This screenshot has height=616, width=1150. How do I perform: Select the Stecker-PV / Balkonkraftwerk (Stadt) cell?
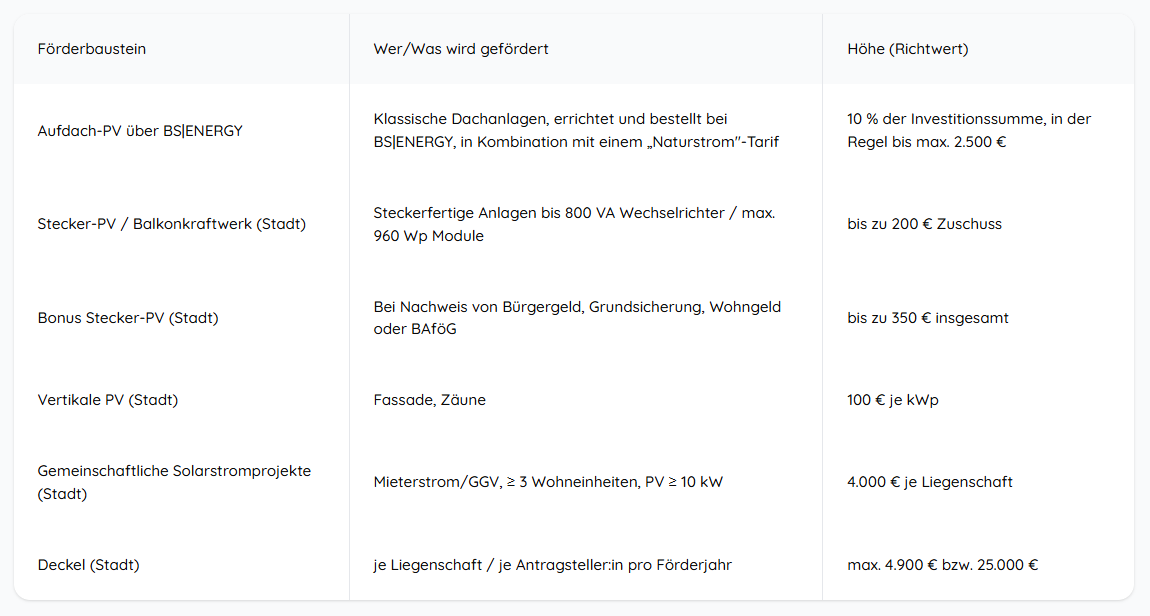click(172, 224)
